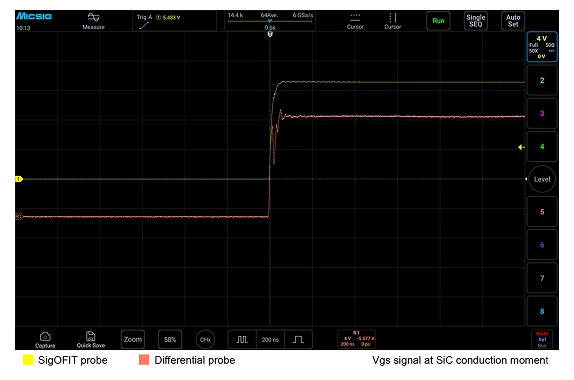Turn on channel 5
This screenshot has height=380, width=574.
click(542, 212)
